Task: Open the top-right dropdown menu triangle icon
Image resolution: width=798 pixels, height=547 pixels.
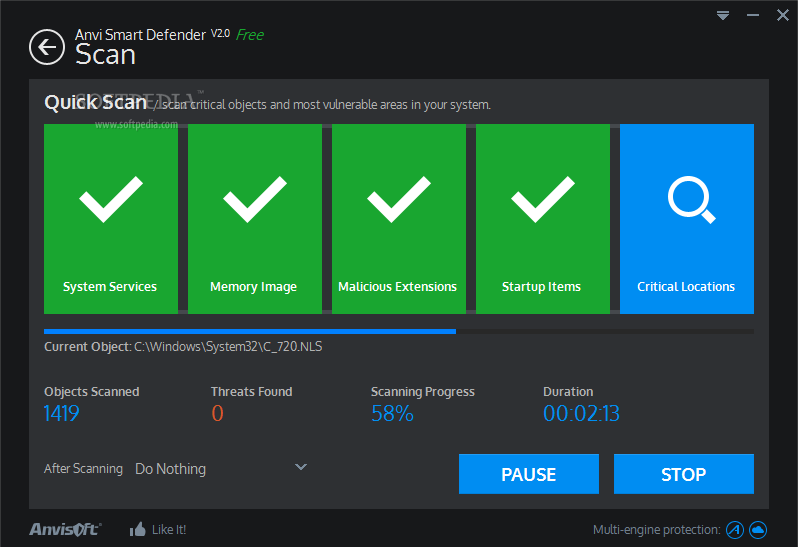Action: [x=723, y=15]
